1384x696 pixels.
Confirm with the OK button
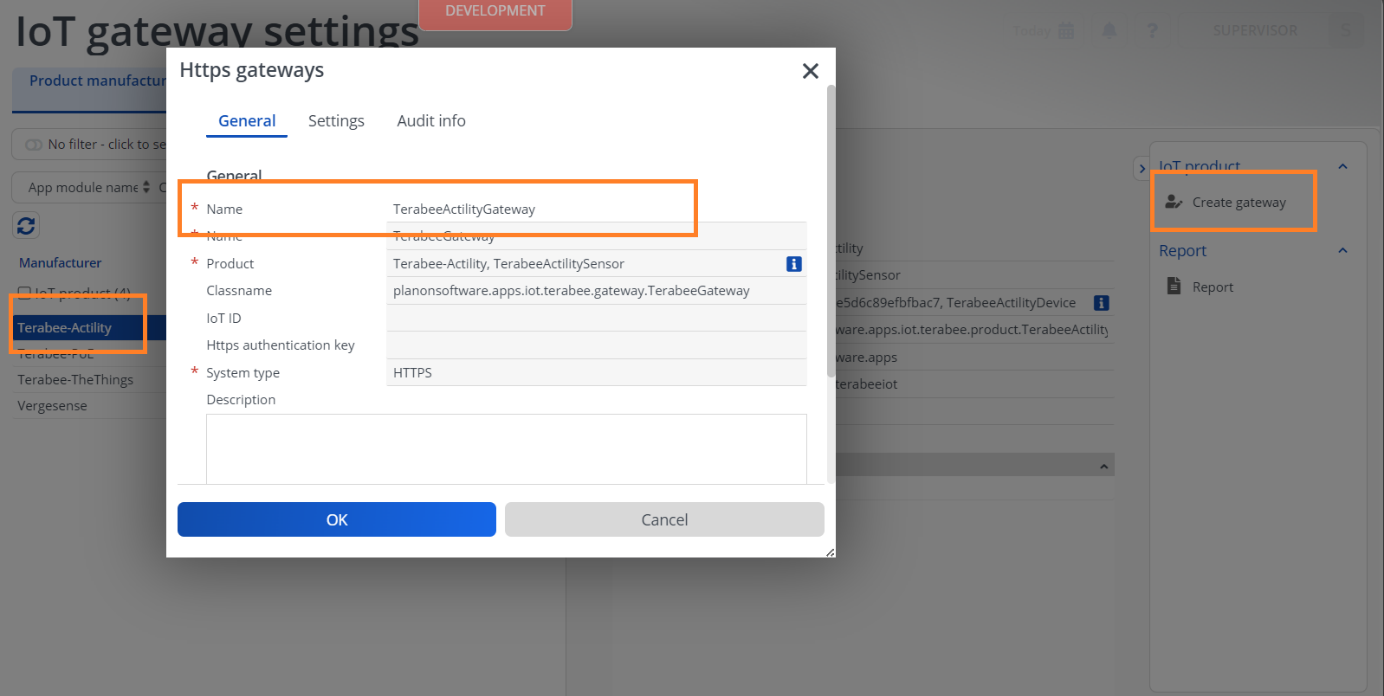point(337,520)
